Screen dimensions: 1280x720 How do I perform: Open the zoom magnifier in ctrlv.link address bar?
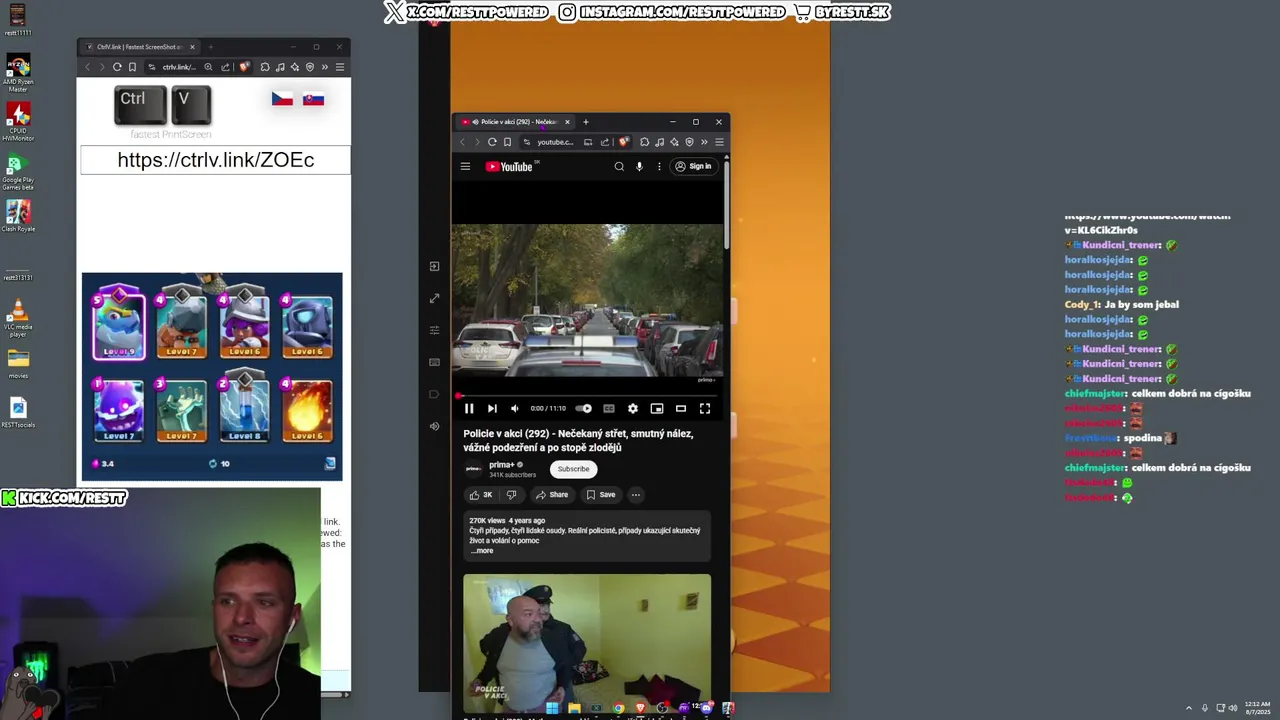point(208,67)
